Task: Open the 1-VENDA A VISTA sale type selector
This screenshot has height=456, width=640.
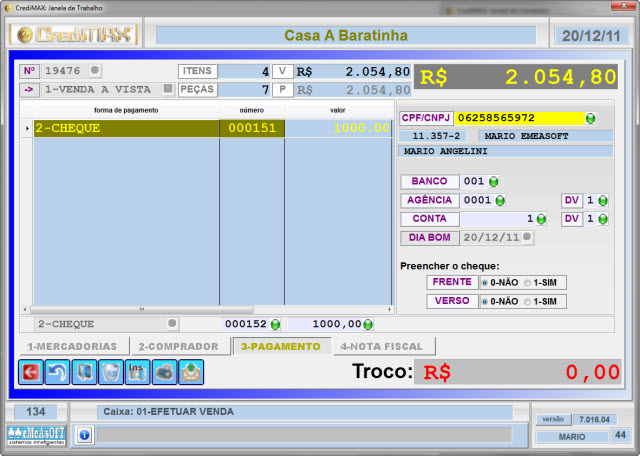Action: coord(168,89)
